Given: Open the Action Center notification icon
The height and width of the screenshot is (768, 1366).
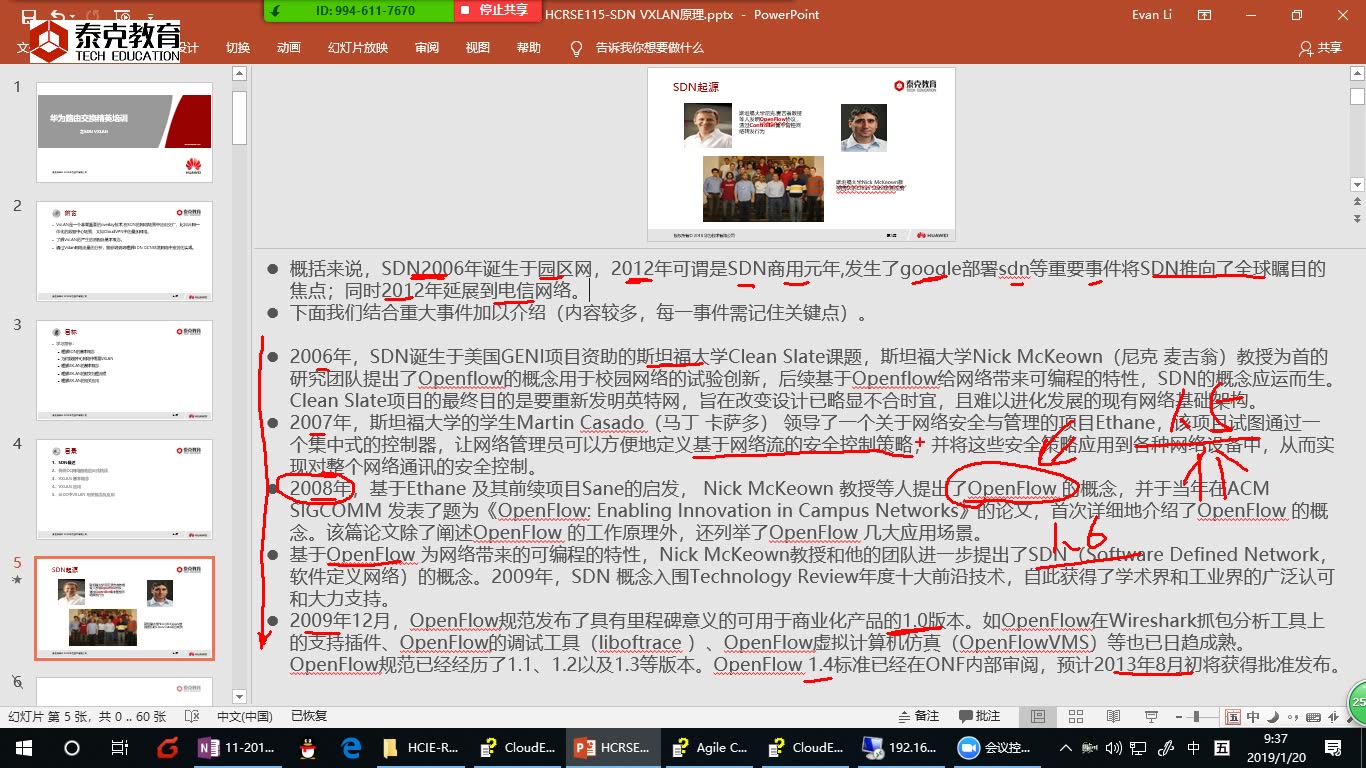Looking at the screenshot, I should (x=1332, y=748).
